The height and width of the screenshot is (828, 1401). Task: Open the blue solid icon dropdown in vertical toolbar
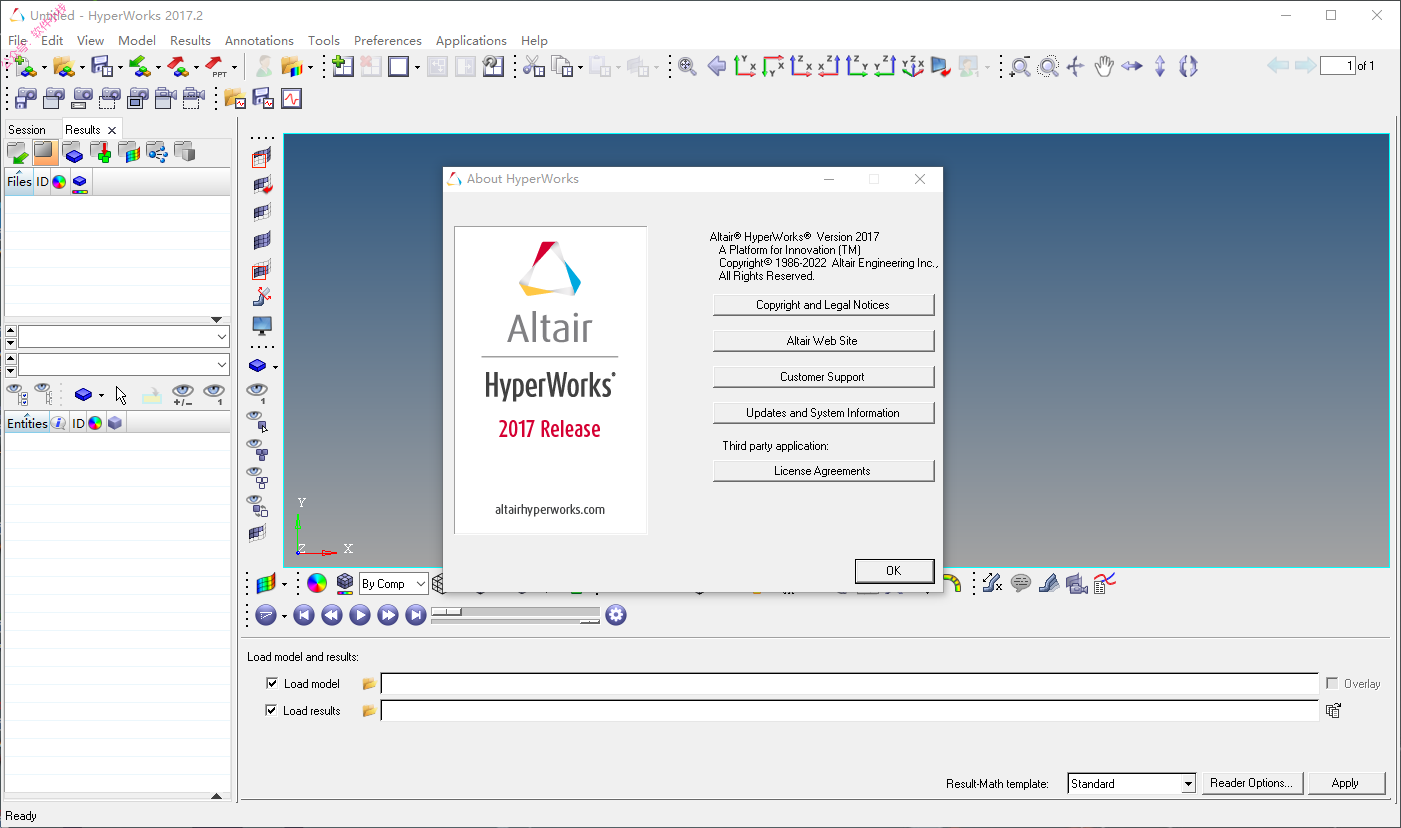point(275,367)
